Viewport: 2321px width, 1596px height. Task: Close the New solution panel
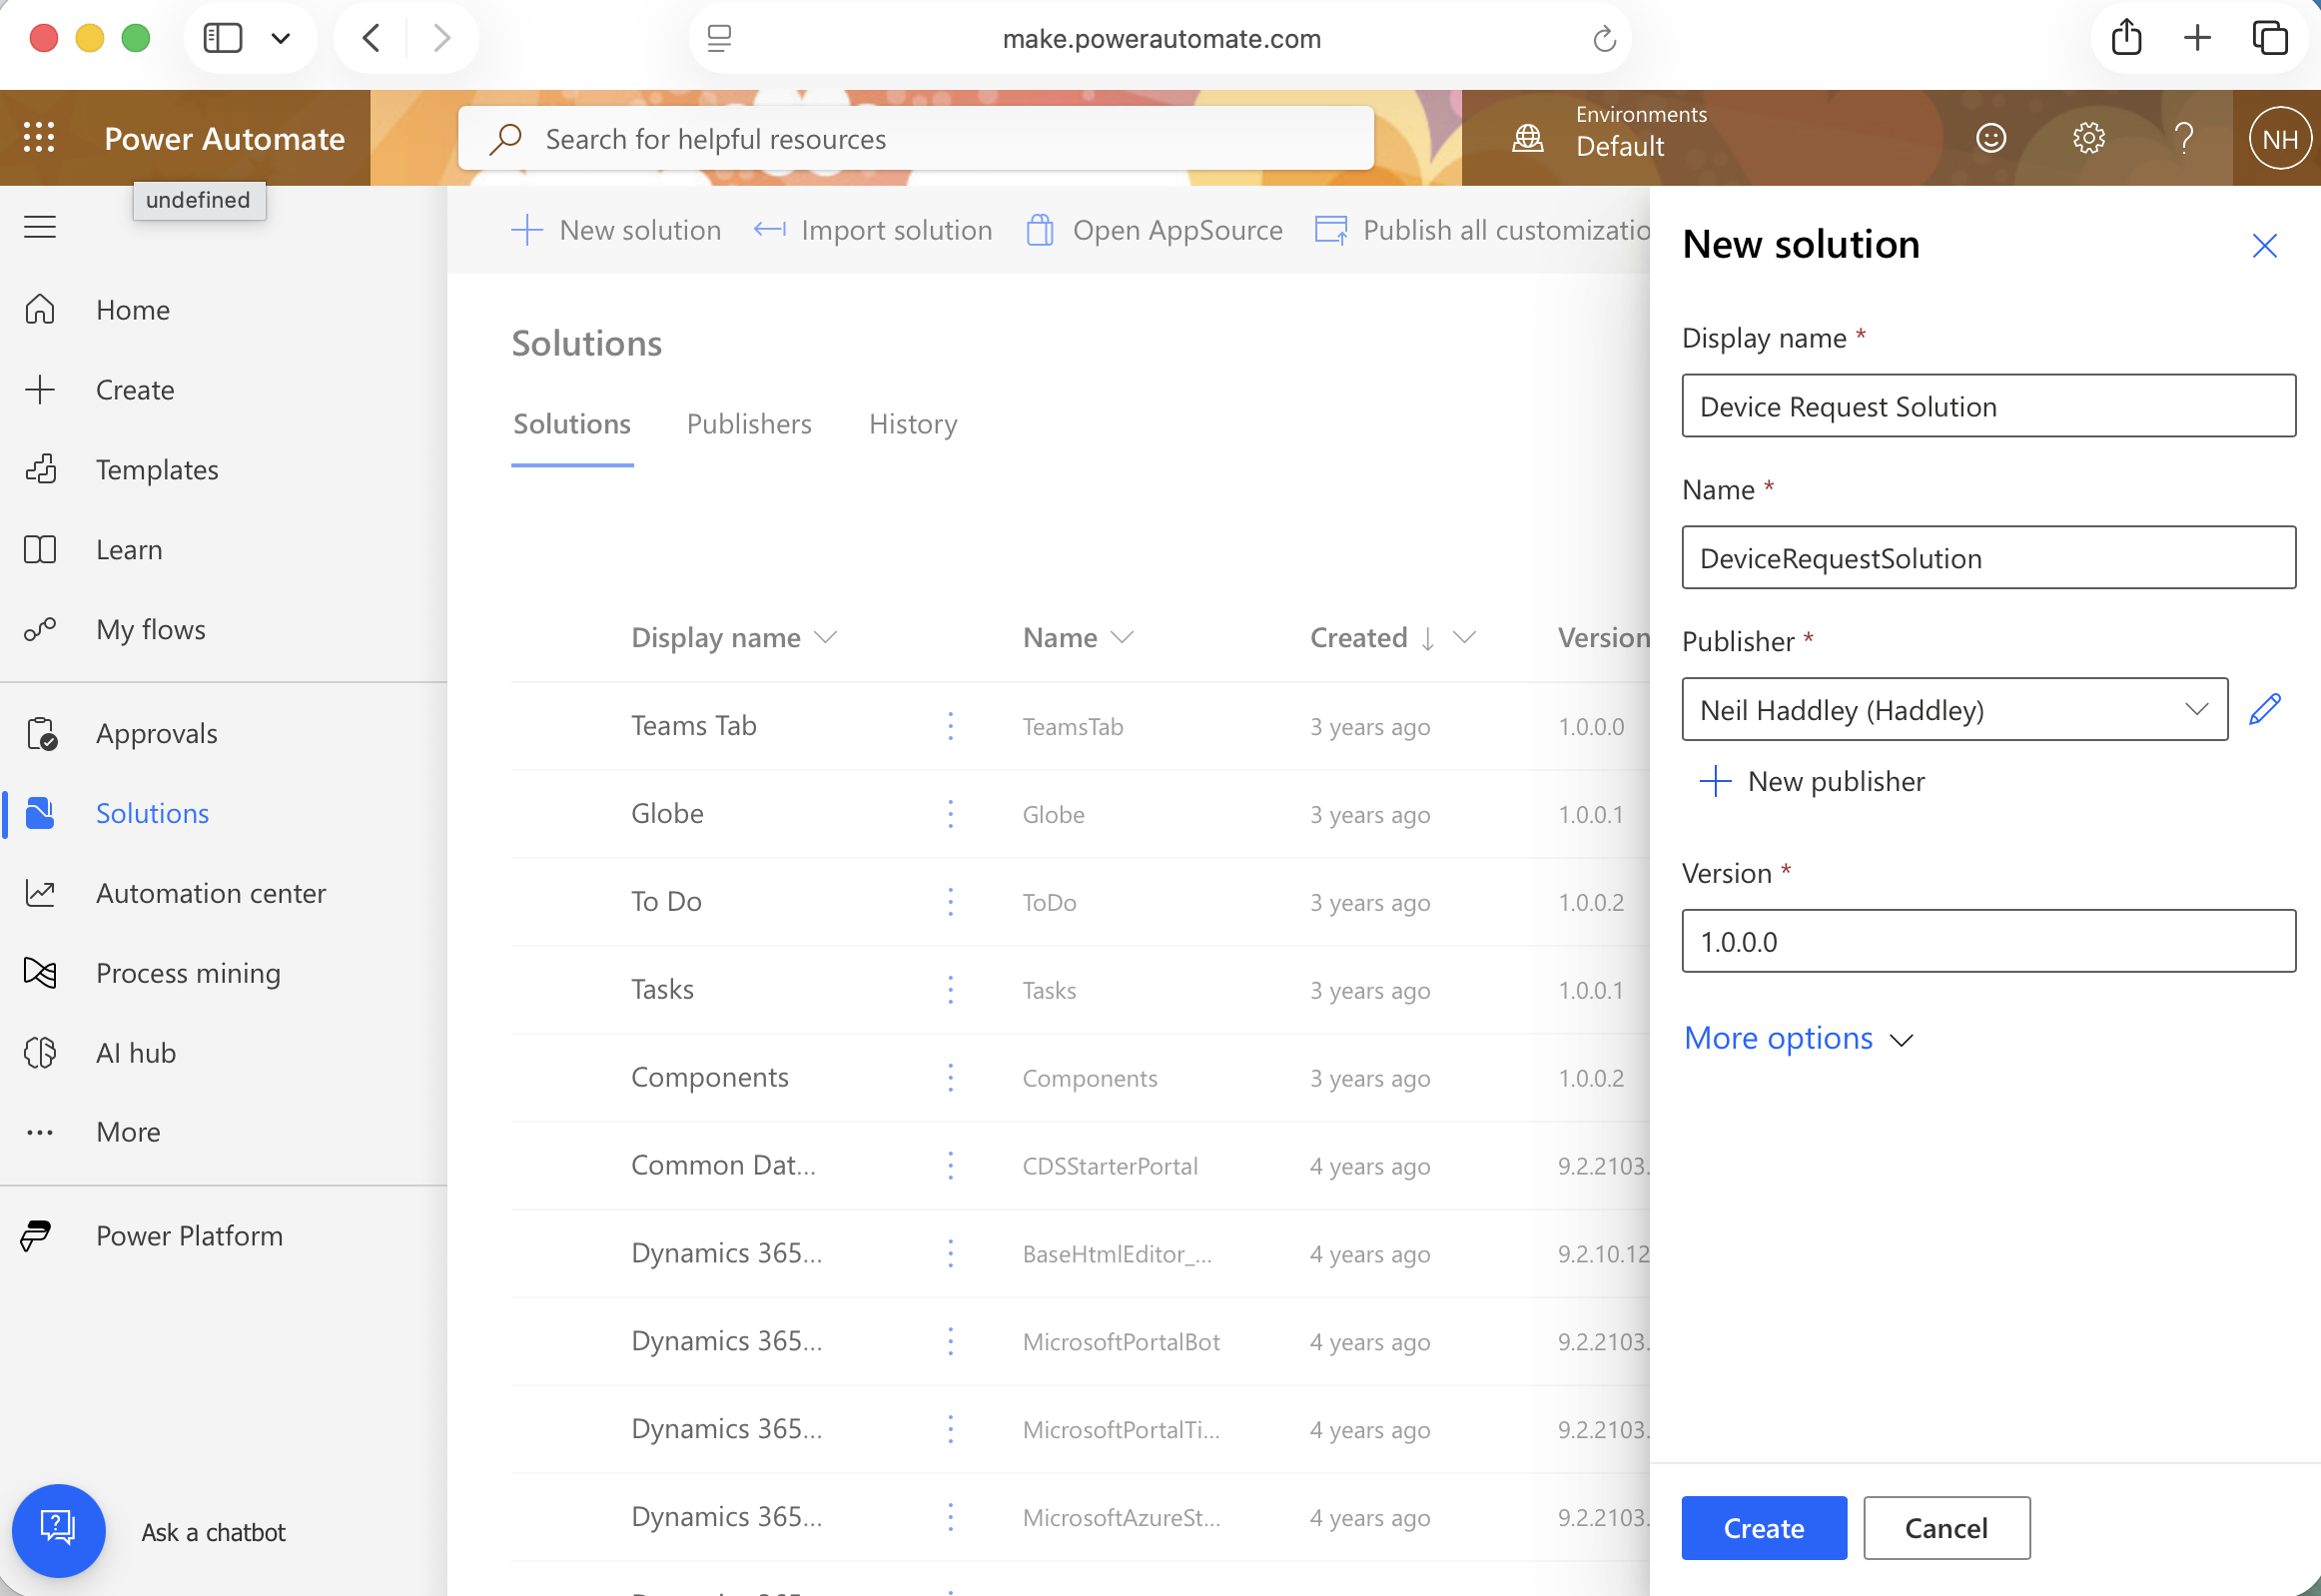coord(2264,246)
